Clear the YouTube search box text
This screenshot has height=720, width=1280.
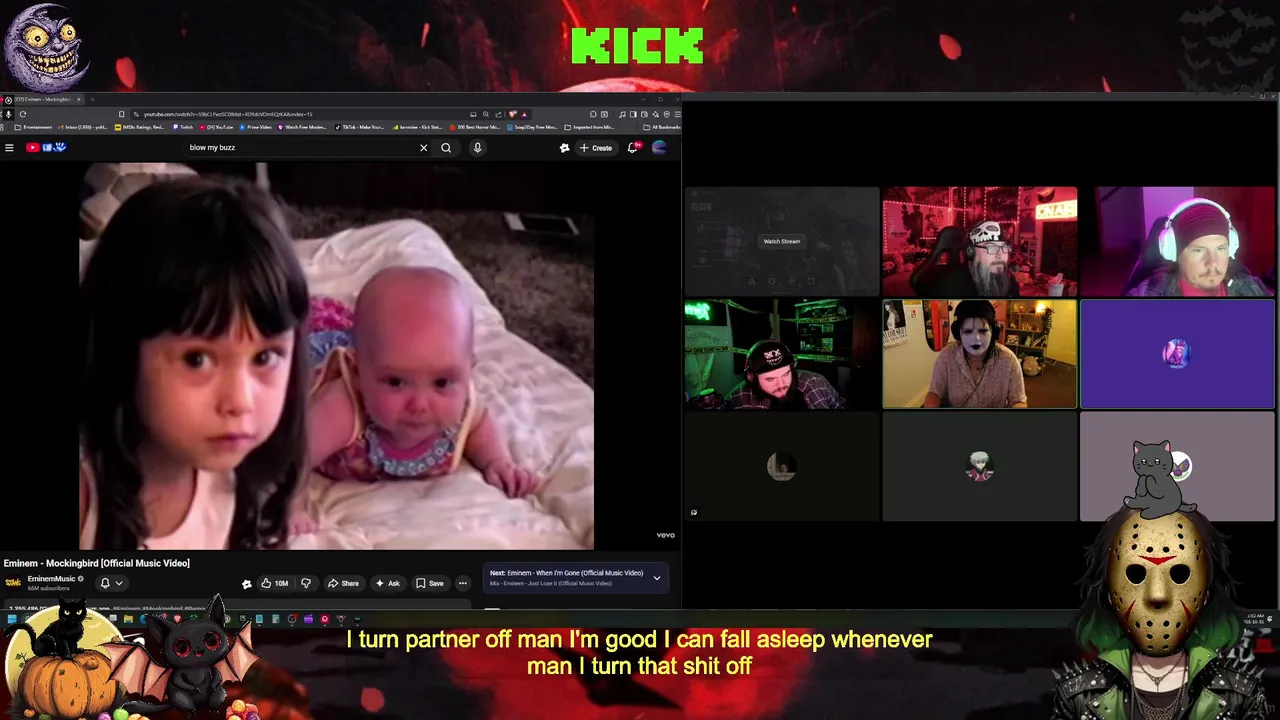[423, 148]
